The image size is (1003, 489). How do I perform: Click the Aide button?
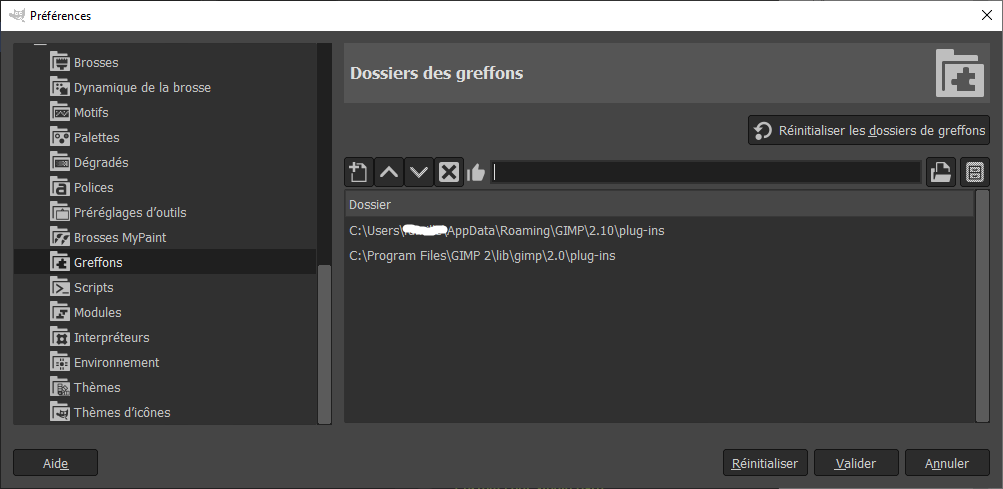pos(56,463)
